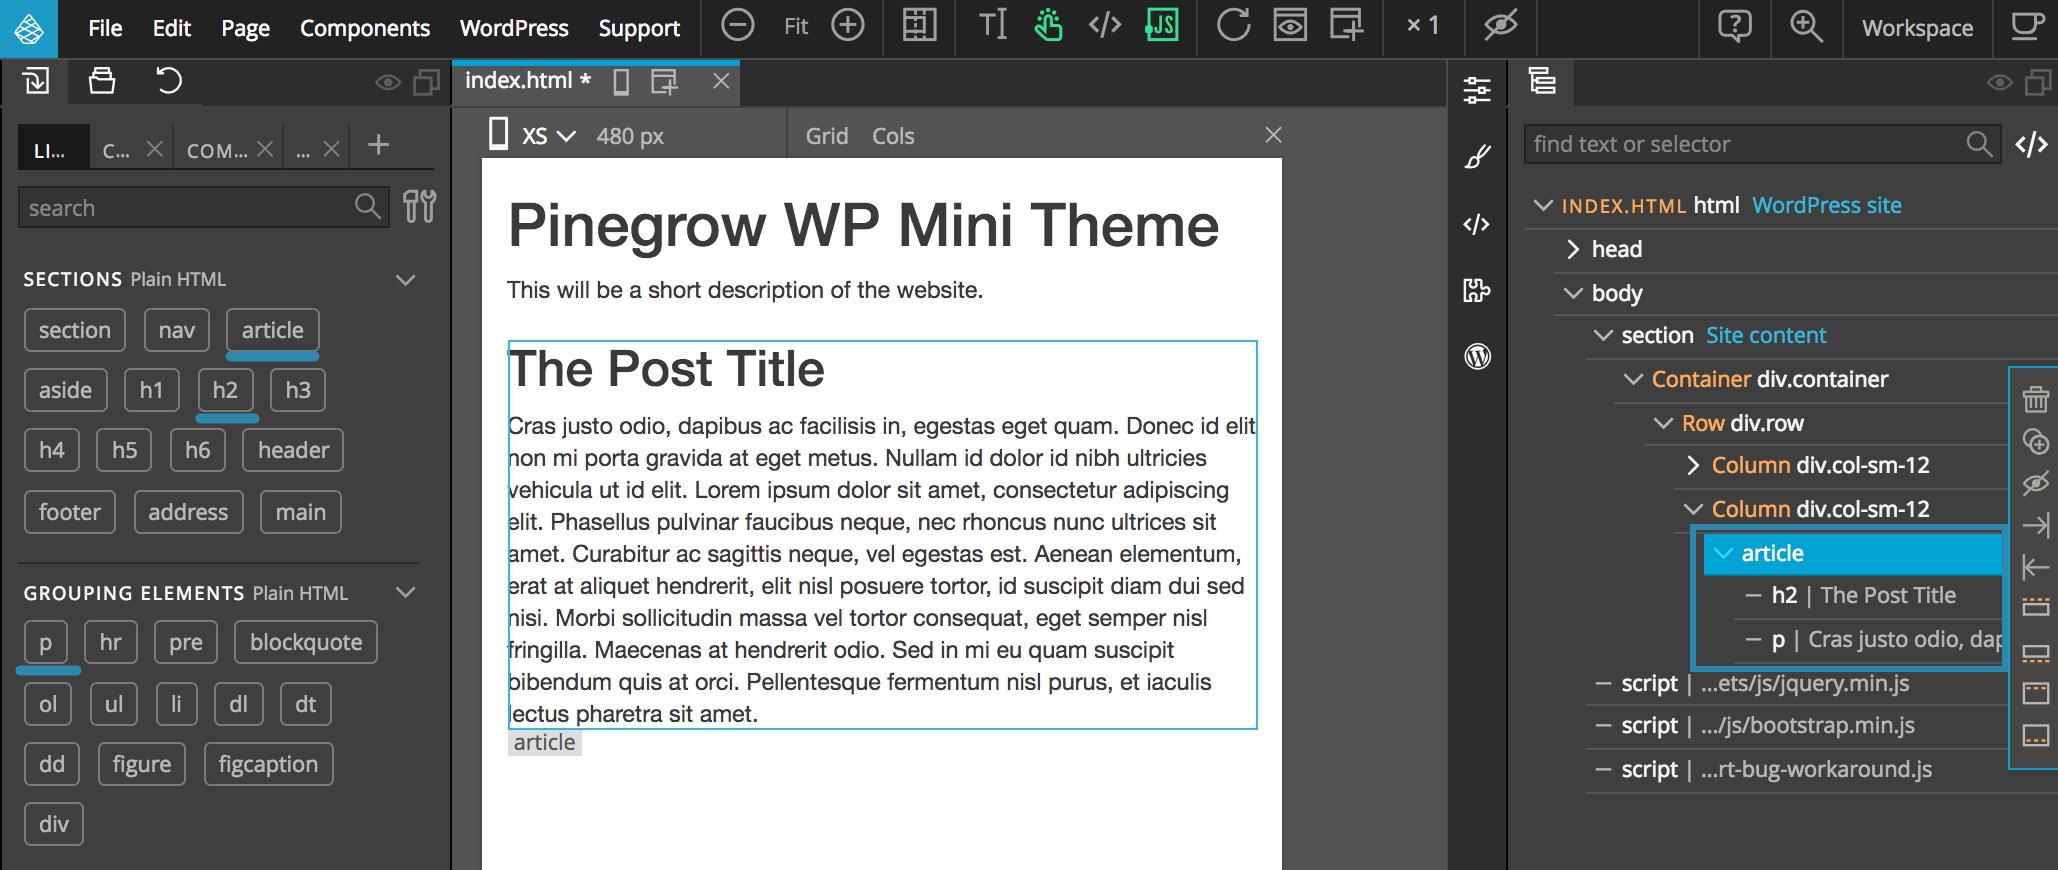Open the Edit menu
Viewport: 2058px width, 870px height.
tap(171, 28)
